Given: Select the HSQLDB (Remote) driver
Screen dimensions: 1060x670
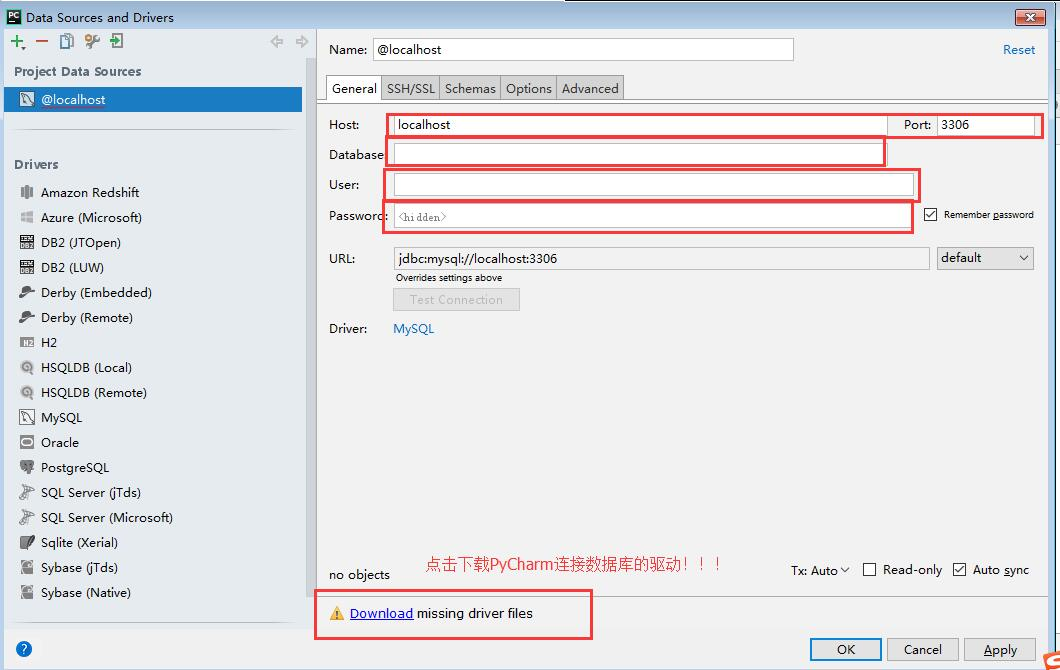Looking at the screenshot, I should pyautogui.click(x=93, y=393).
